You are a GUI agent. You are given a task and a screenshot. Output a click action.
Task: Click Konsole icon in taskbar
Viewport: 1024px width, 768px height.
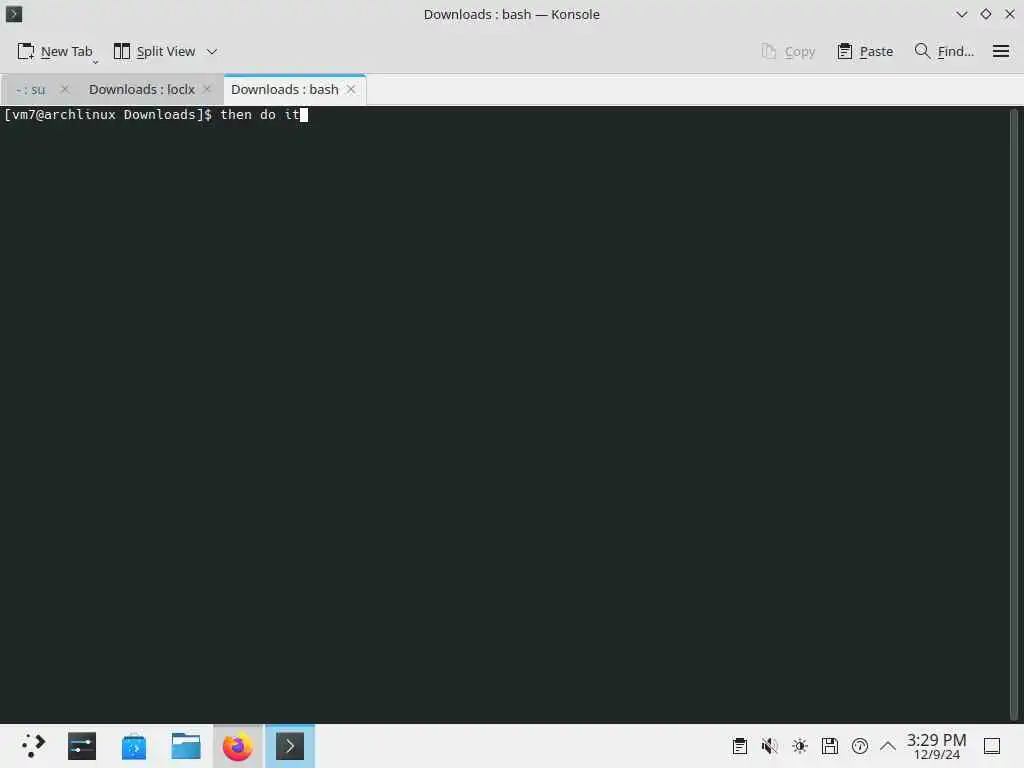tap(290, 746)
